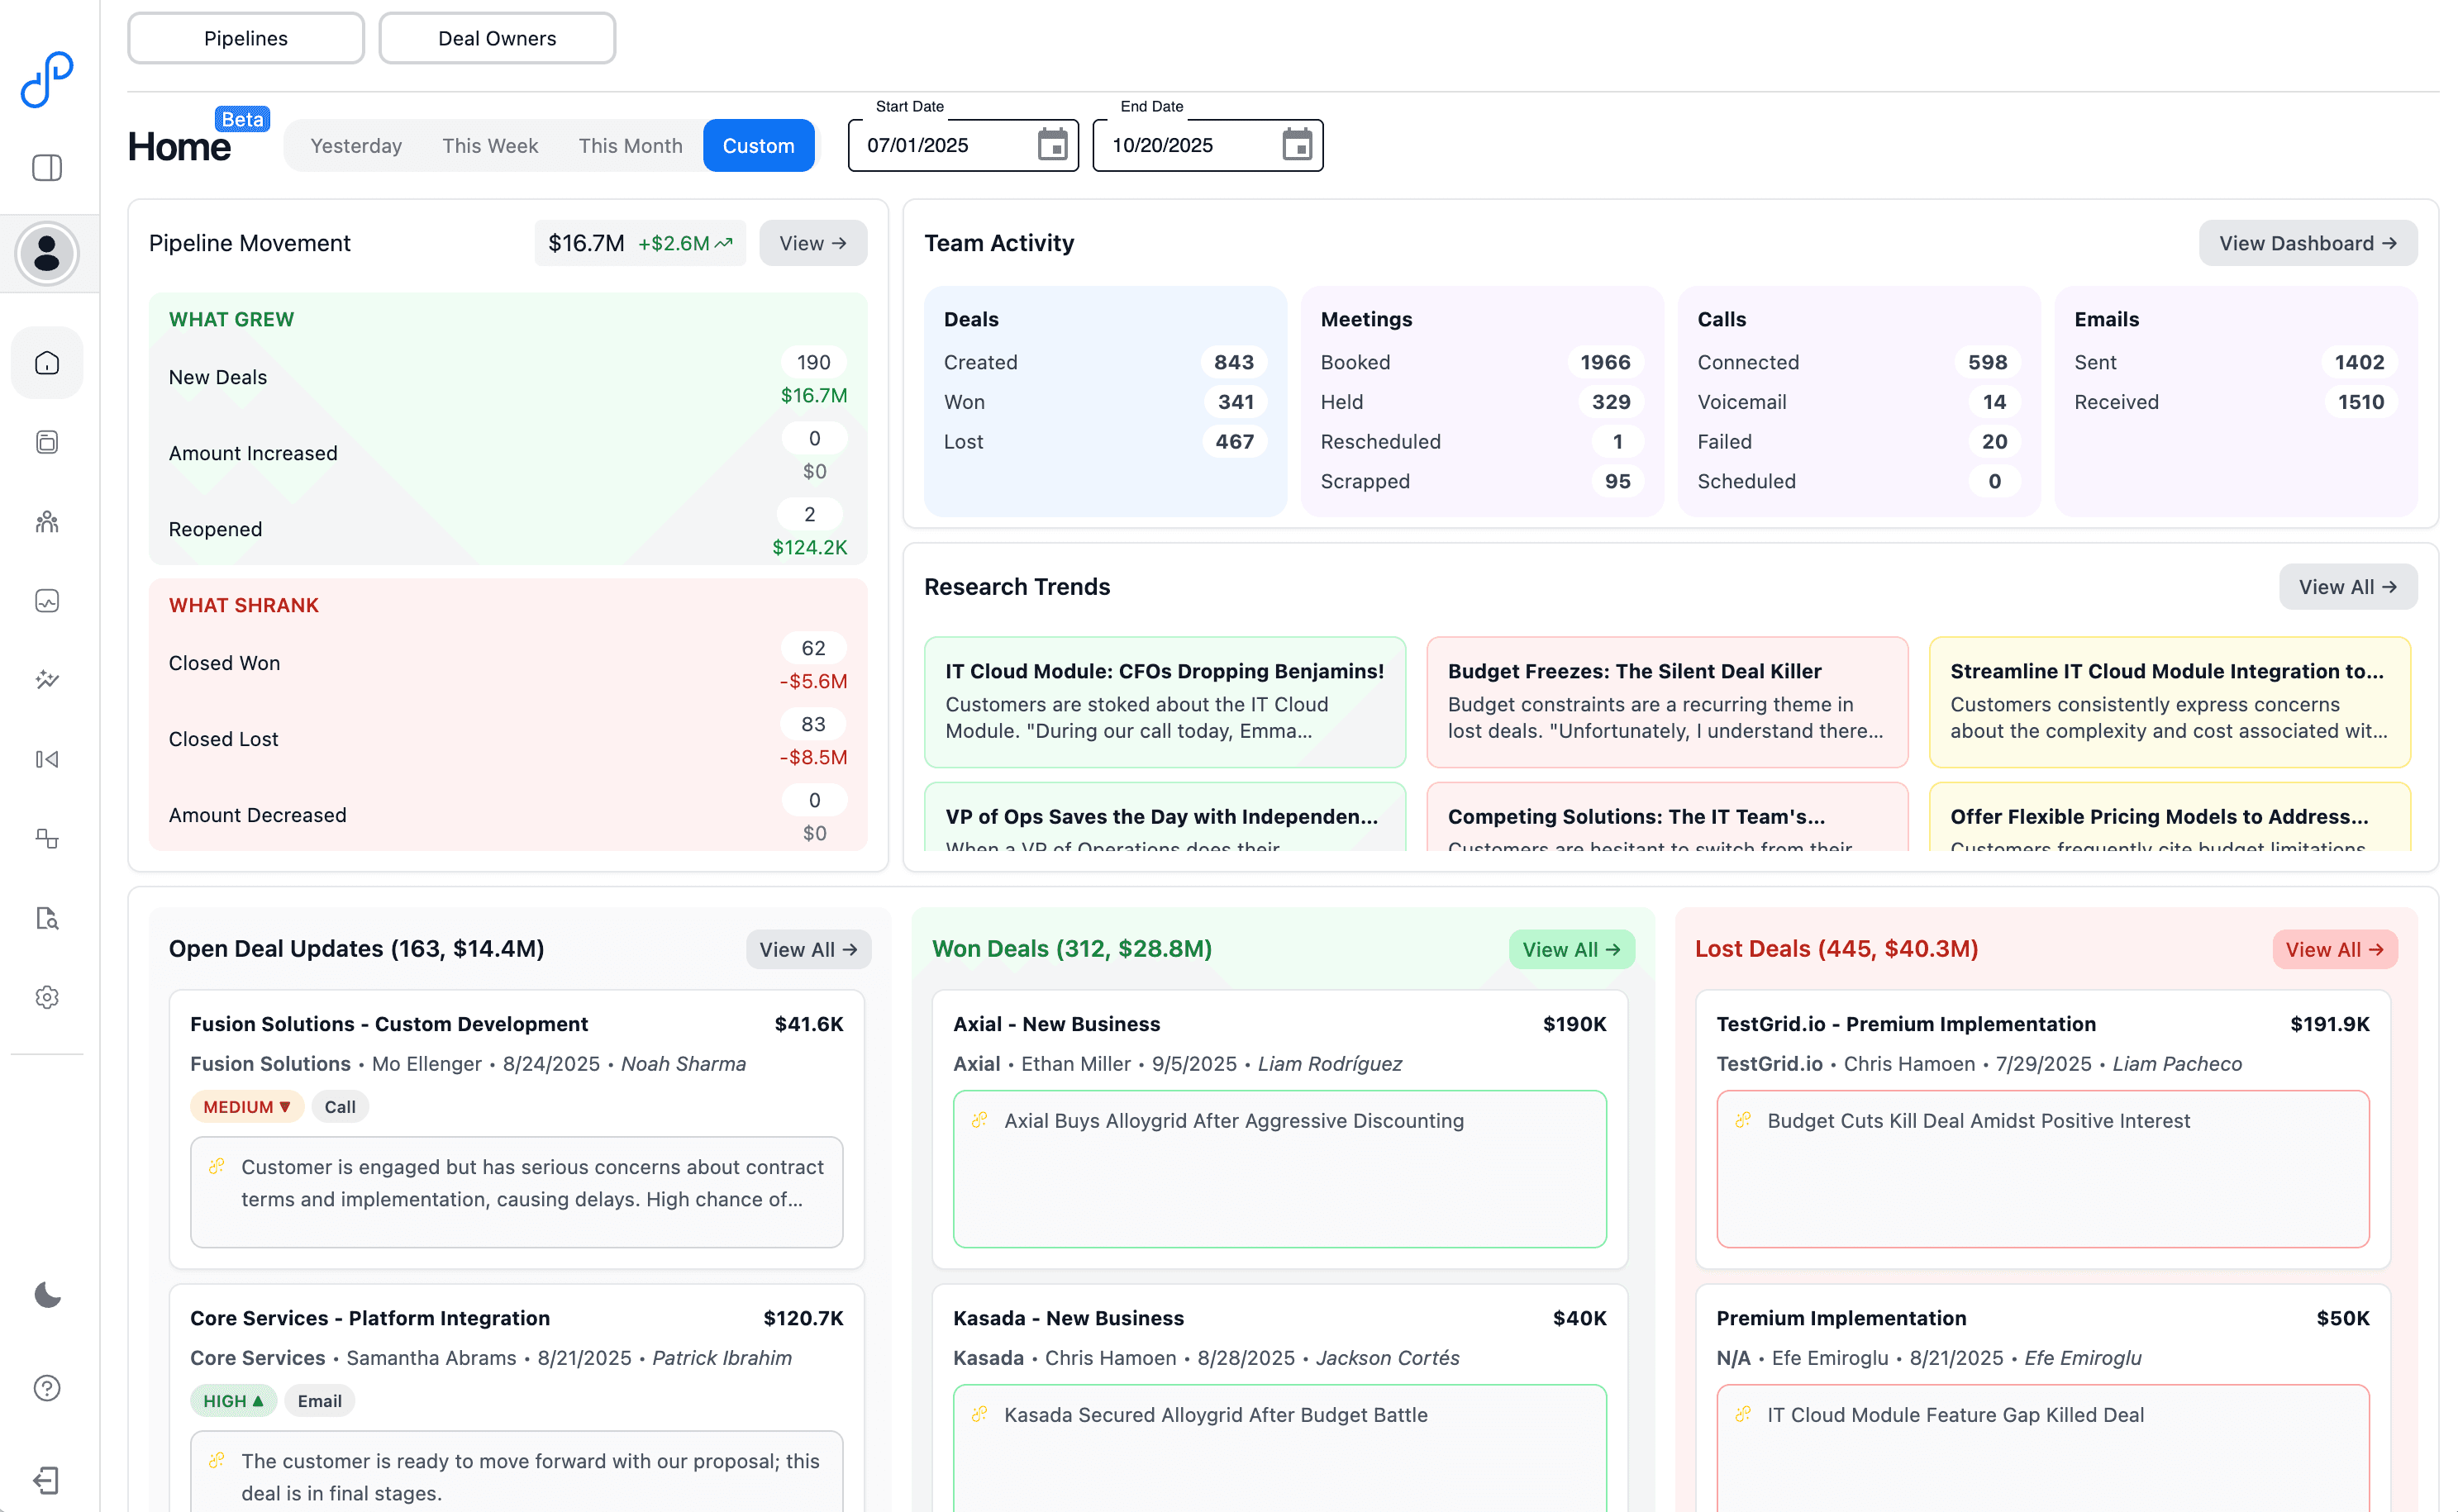This screenshot has height=1512, width=2458.
Task: Switch to the Deal Owners tab
Action: coord(497,38)
